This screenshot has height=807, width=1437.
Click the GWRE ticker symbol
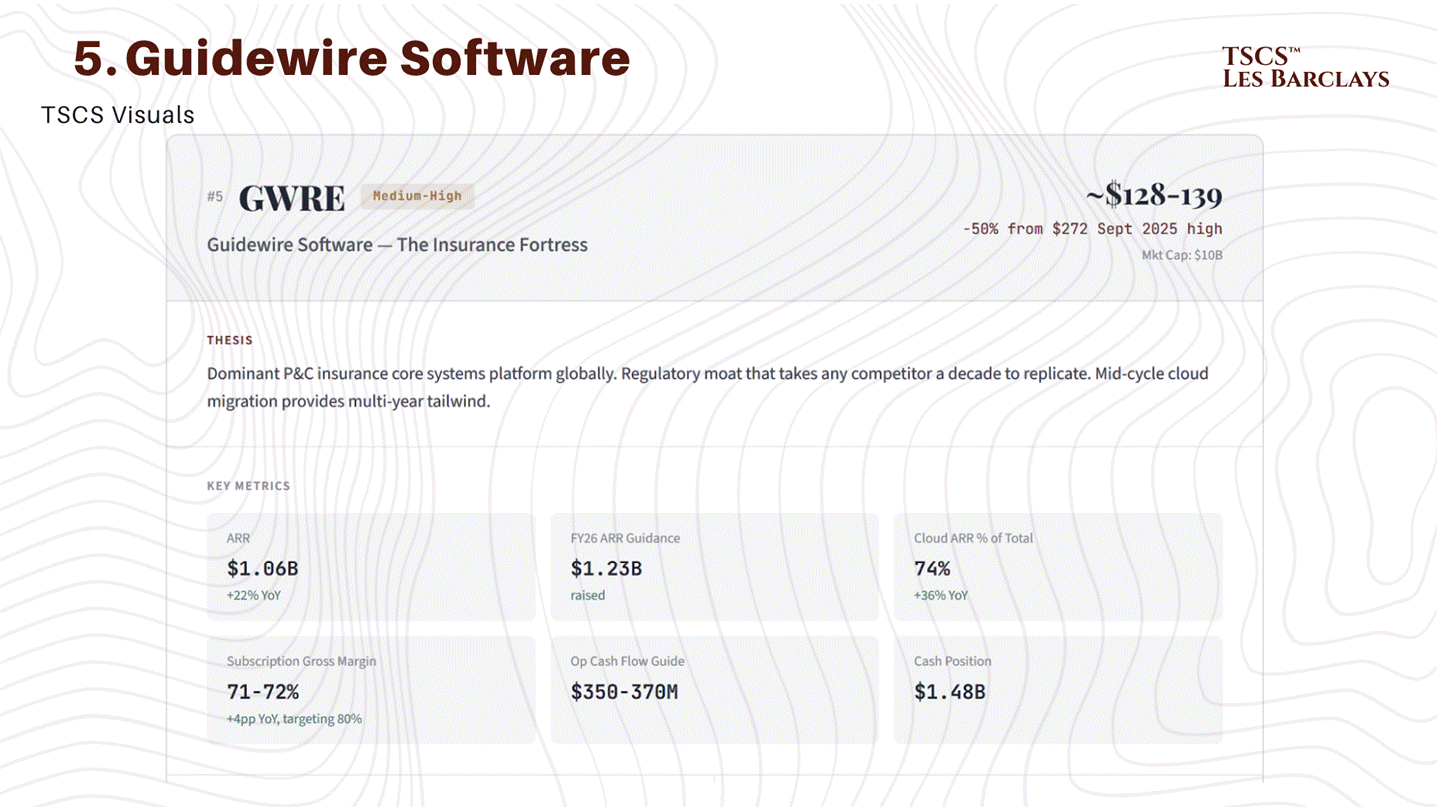pyautogui.click(x=292, y=198)
